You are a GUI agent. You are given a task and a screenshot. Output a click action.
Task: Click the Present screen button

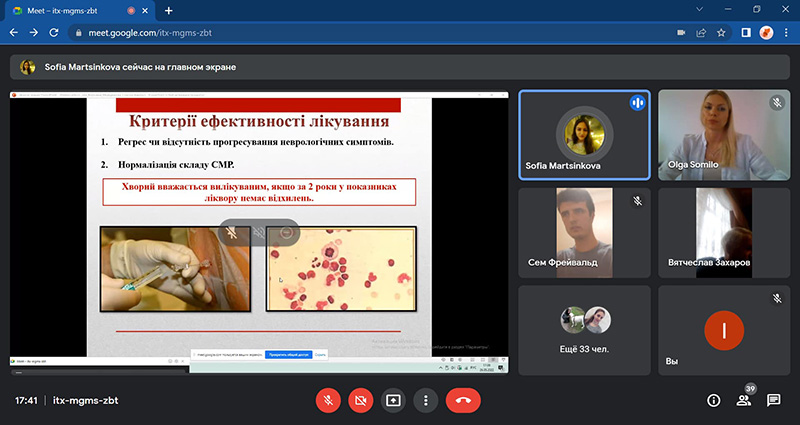393,400
